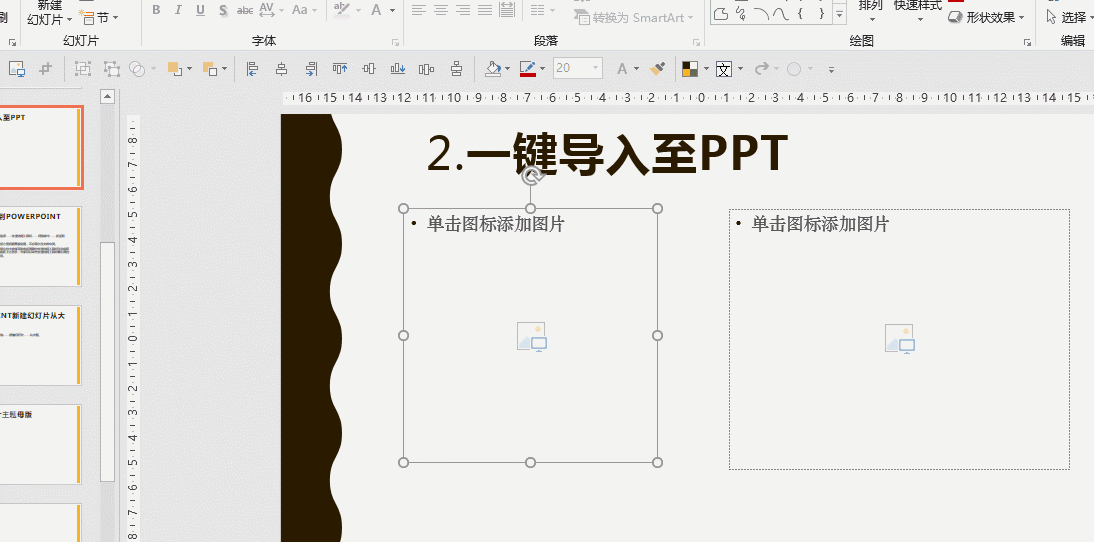Select the freeform shape in shapes gallery
Image resolution: width=1094 pixels, height=542 pixels.
721,14
